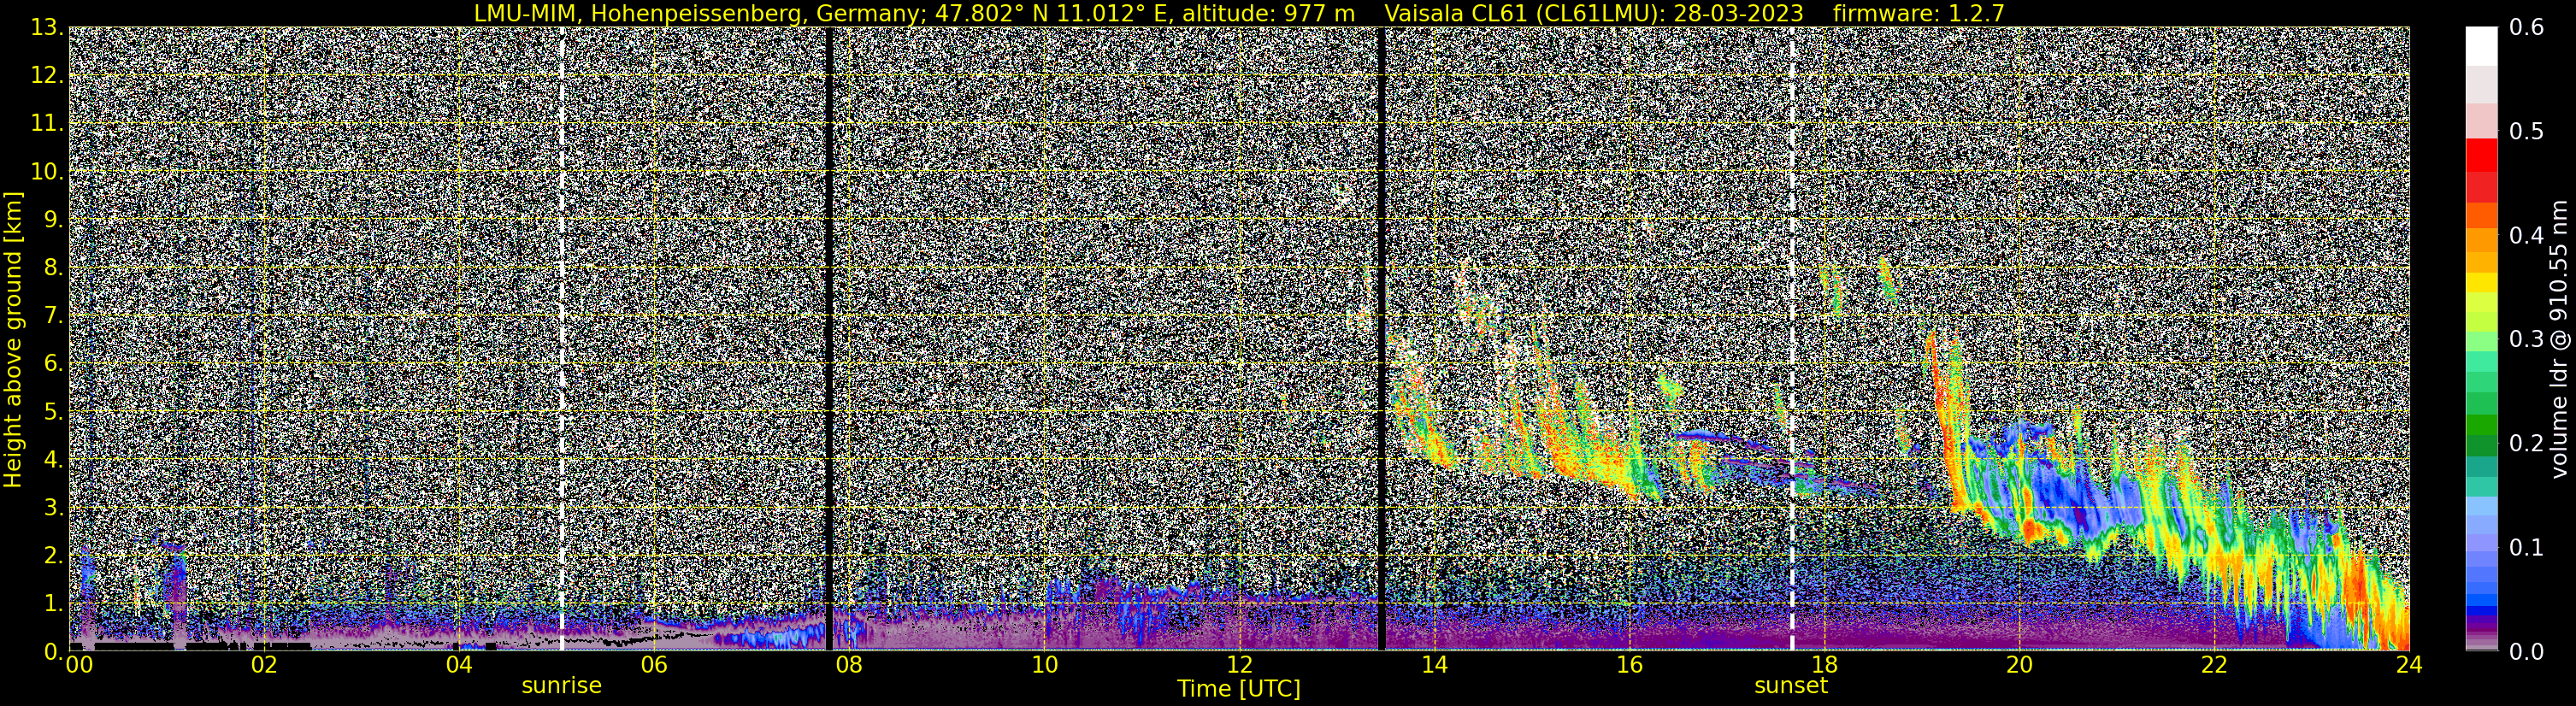Click the time axis tick '12'
This screenshot has width=2576, height=706.
(1238, 665)
